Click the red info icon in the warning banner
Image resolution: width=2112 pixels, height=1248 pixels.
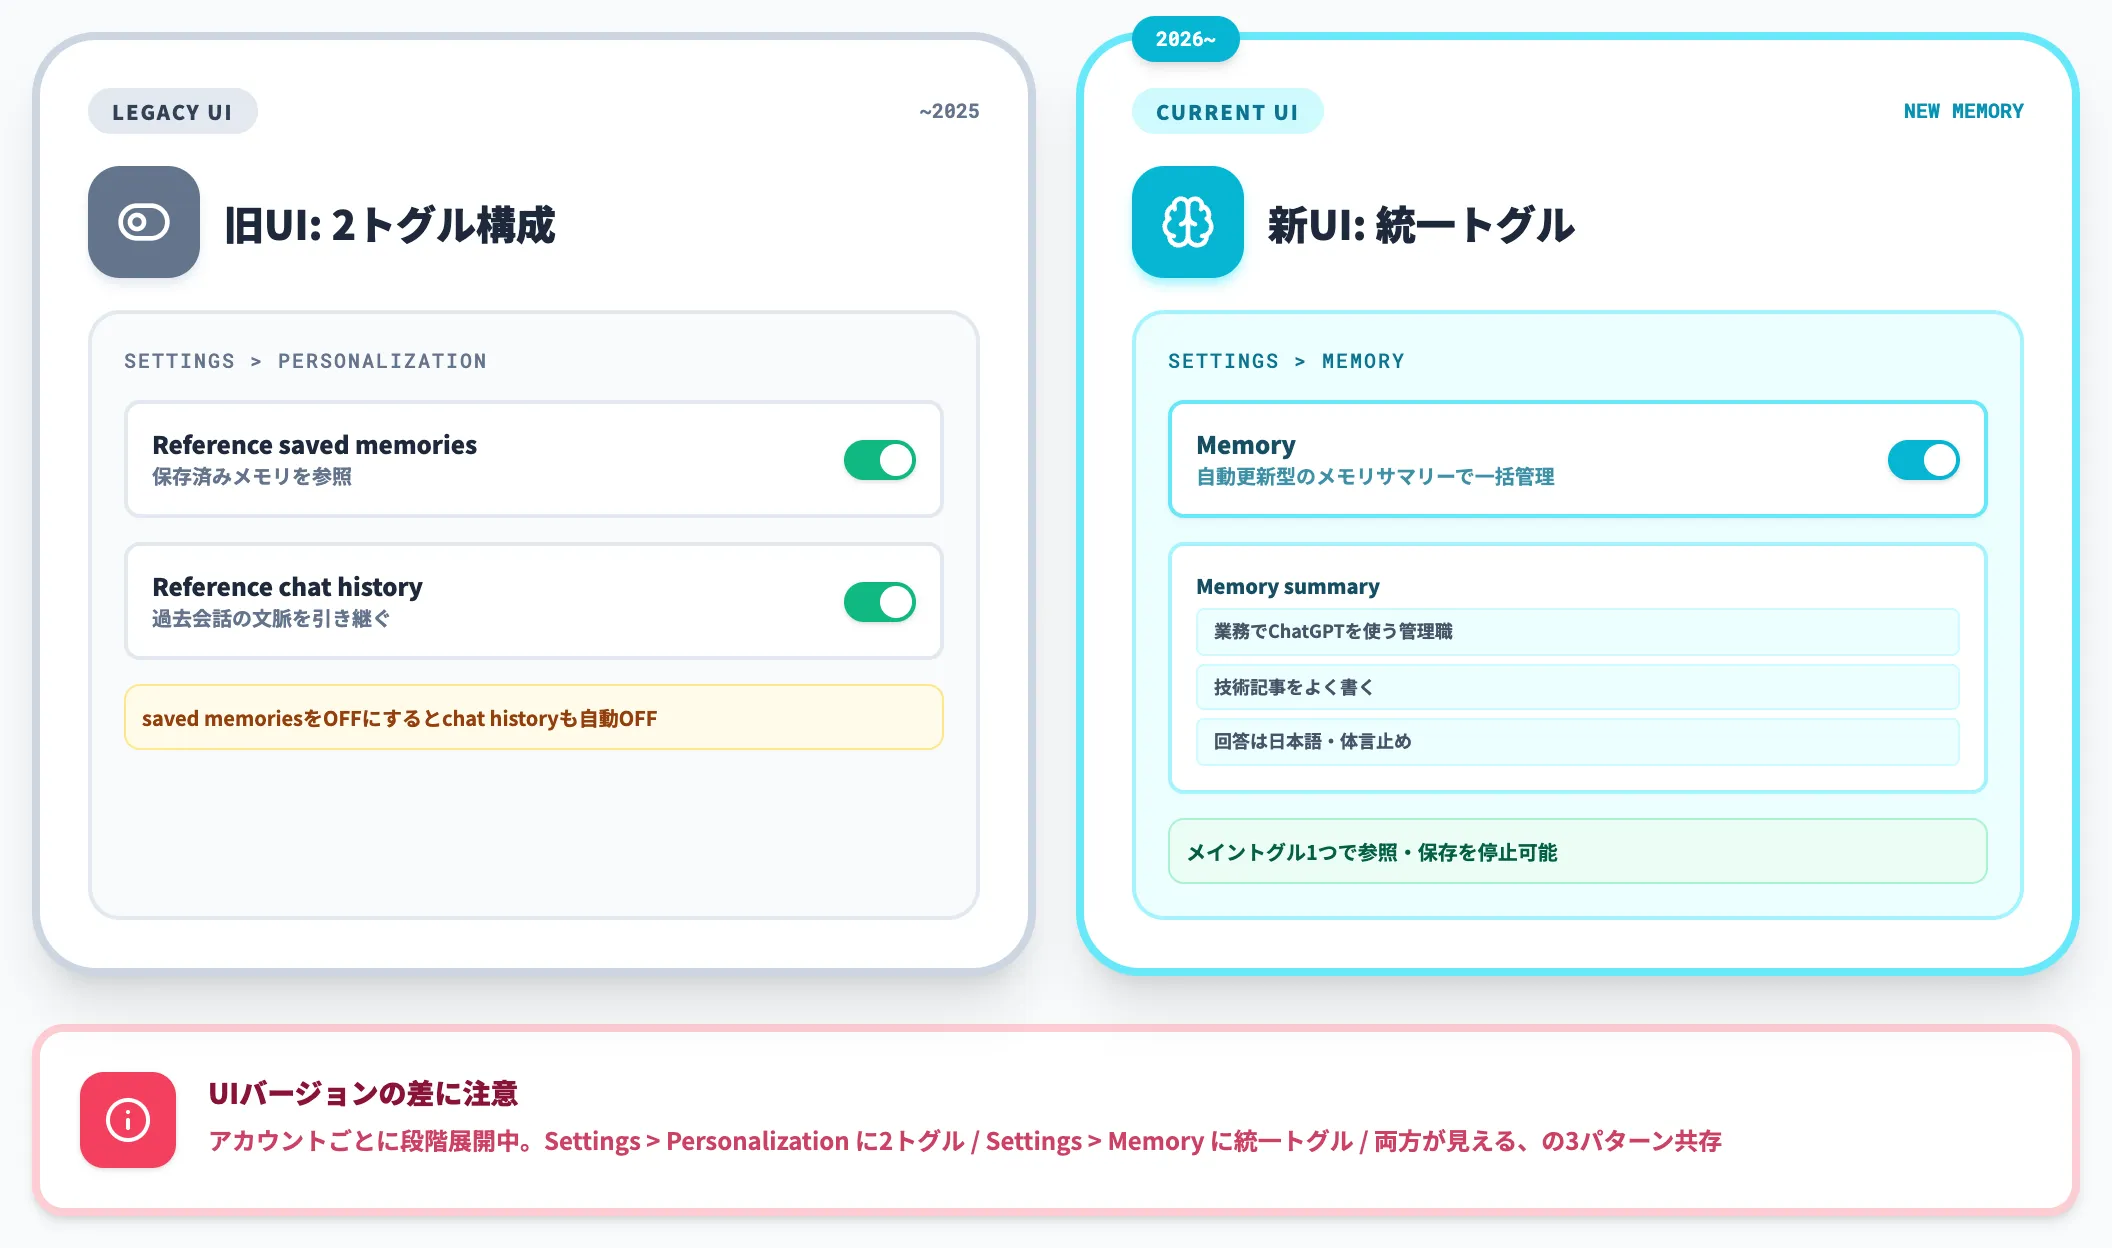(x=128, y=1120)
